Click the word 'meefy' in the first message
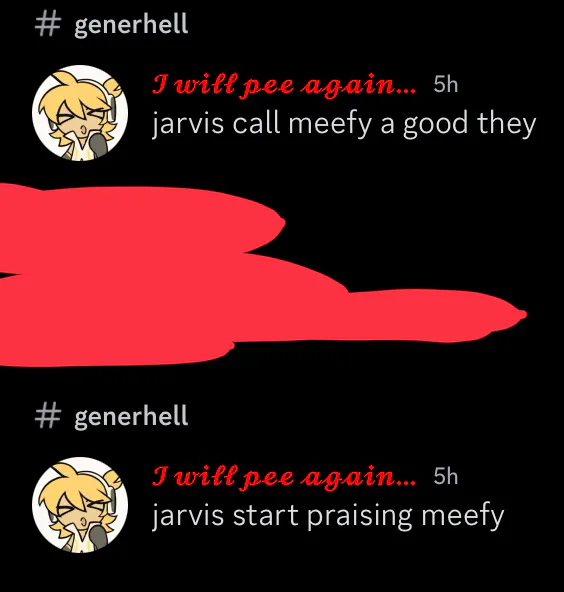 click(330, 125)
